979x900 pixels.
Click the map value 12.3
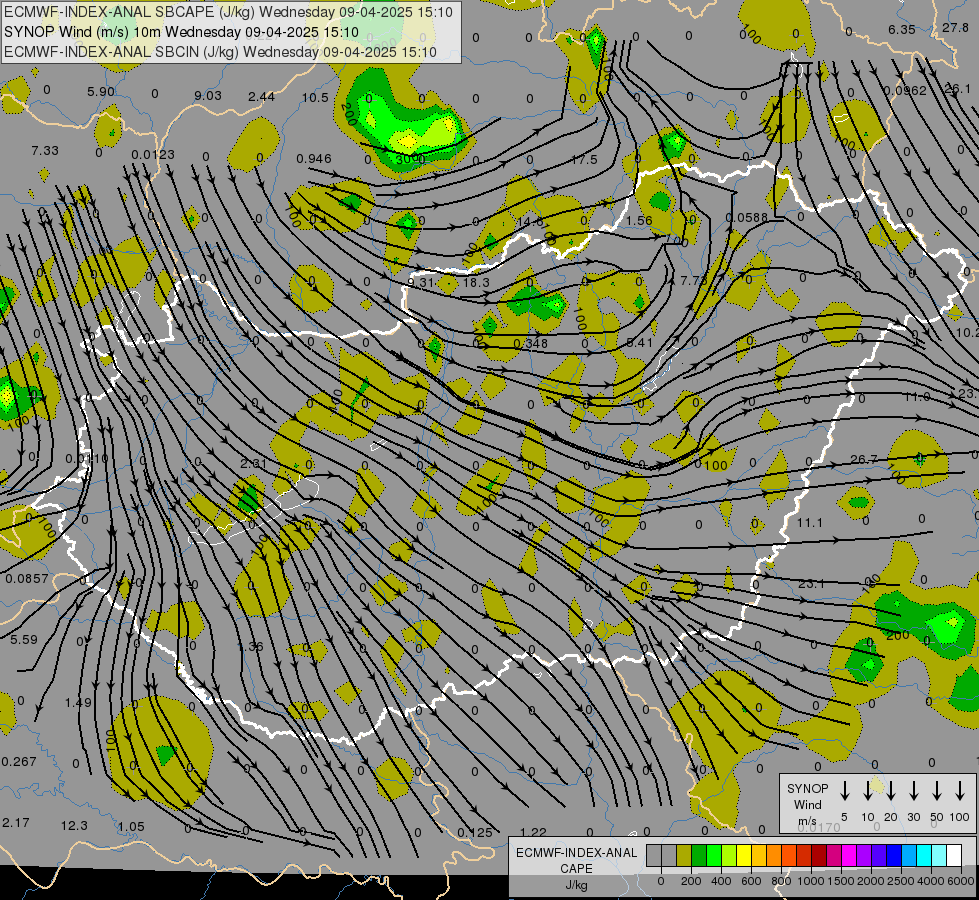tap(74, 826)
